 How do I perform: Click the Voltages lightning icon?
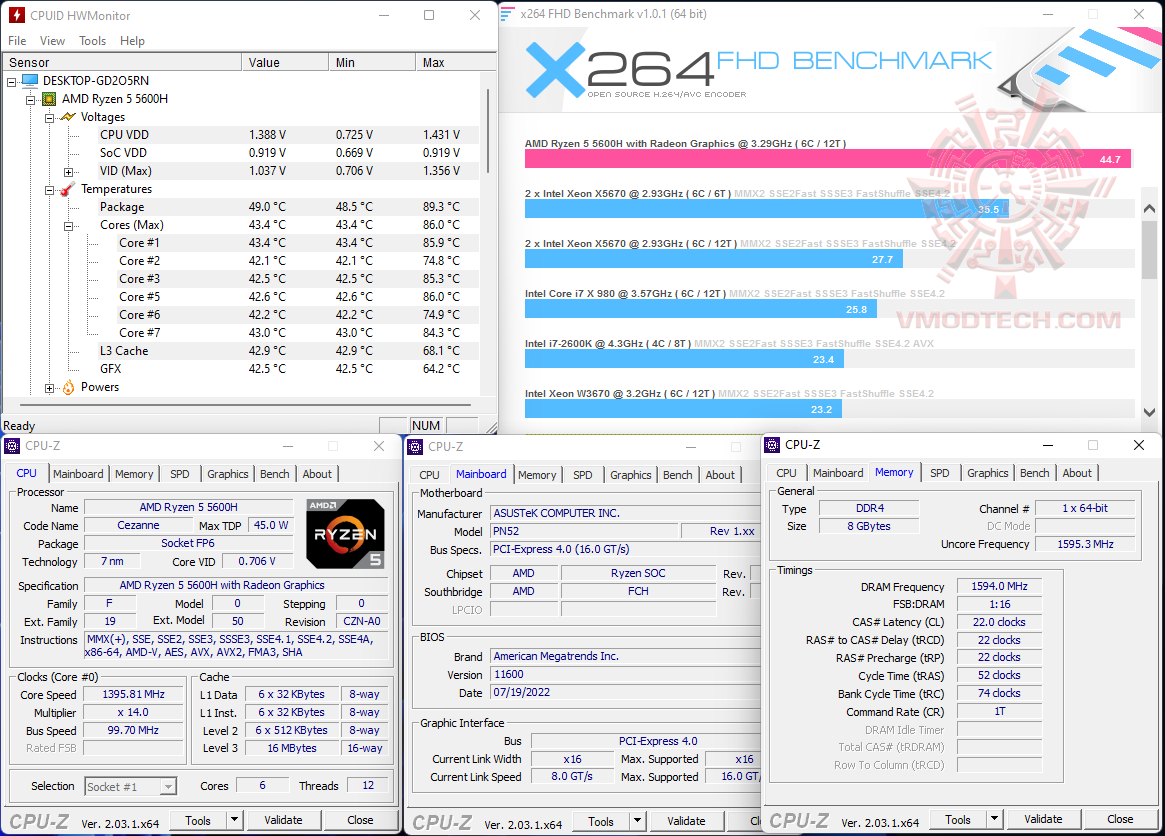click(68, 117)
